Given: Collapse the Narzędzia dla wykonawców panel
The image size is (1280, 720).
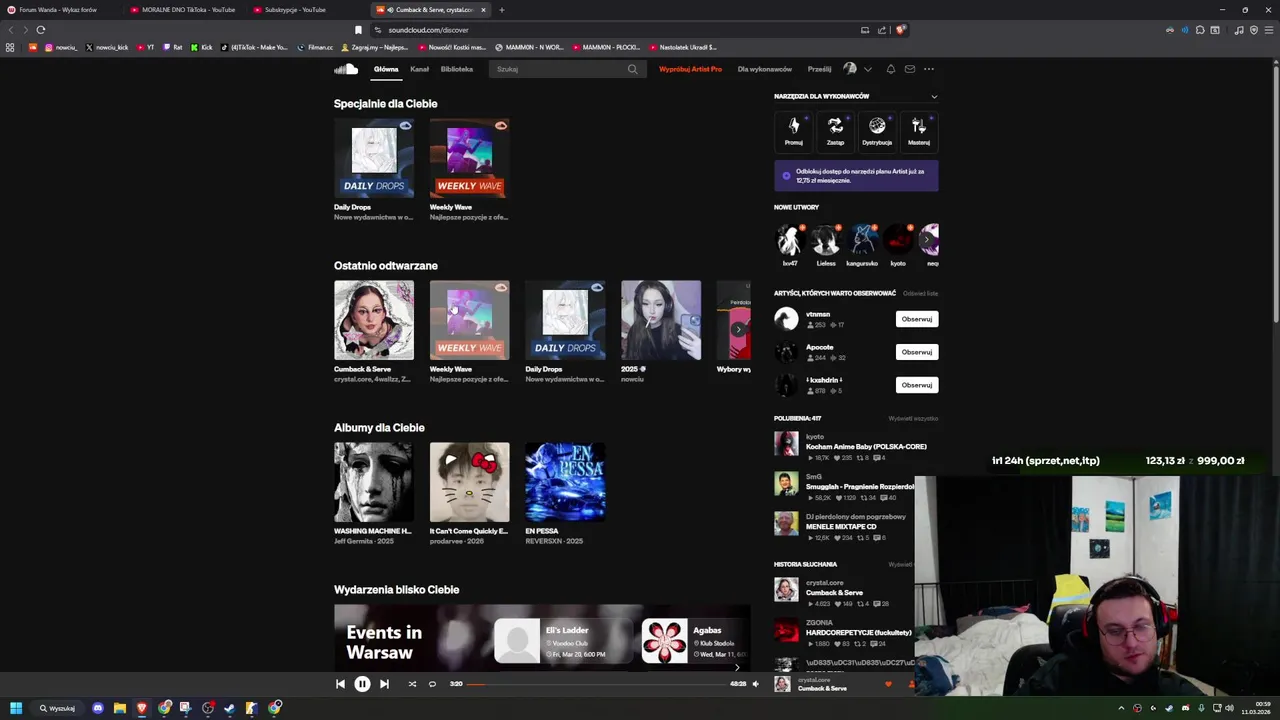Looking at the screenshot, I should point(934,96).
